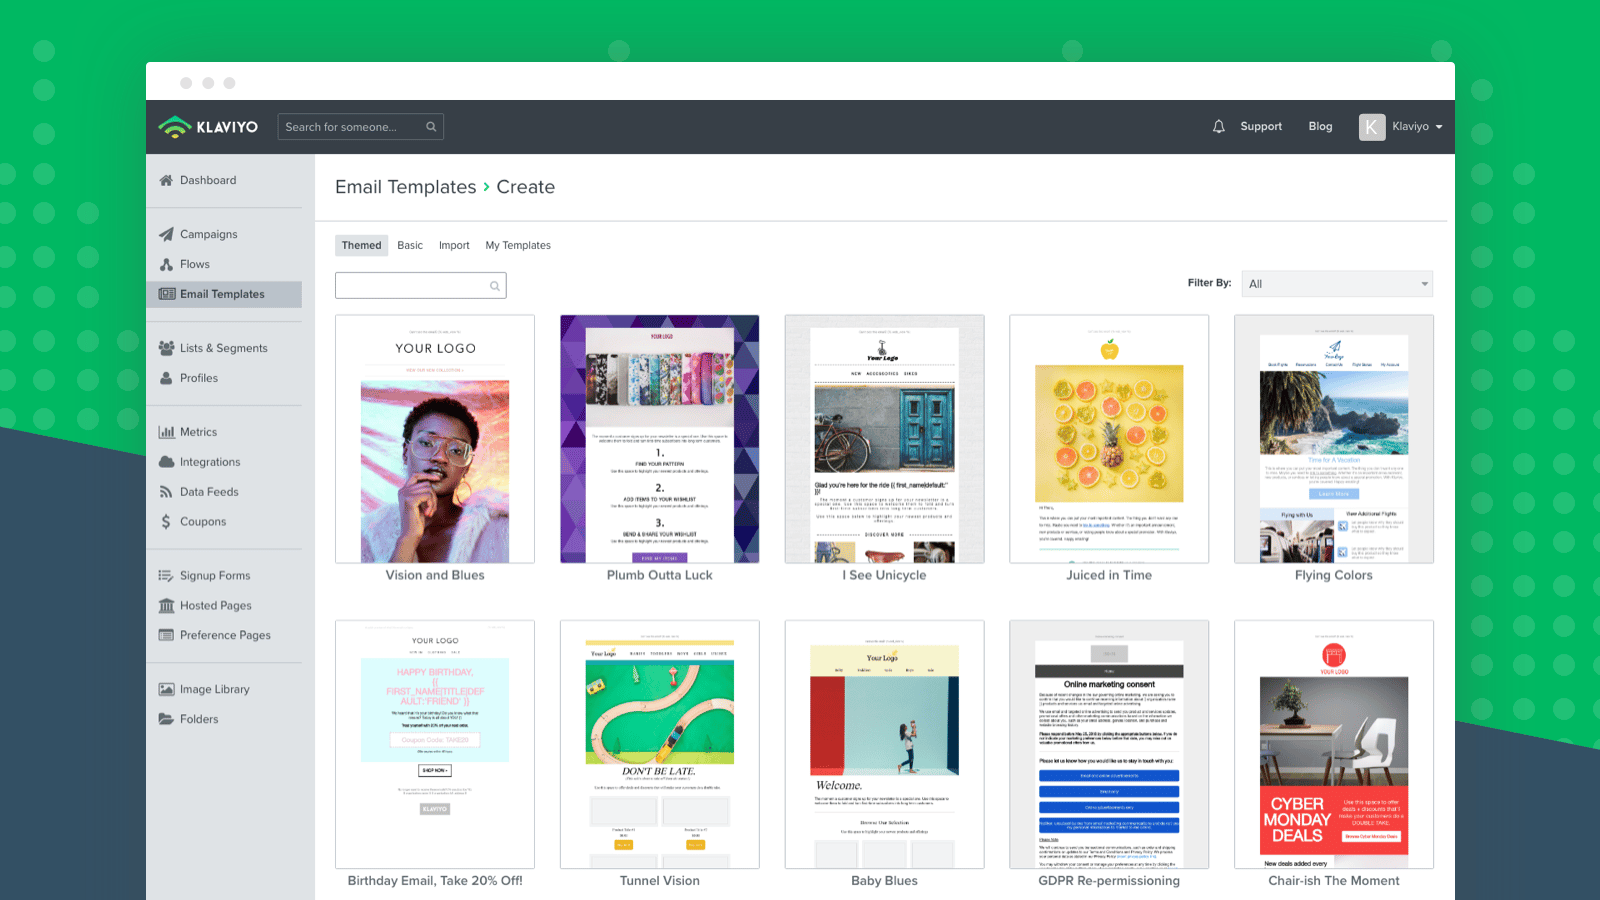Screen dimensions: 1600x900
Task: Click magnifier icon in top search bar
Action: (x=431, y=127)
